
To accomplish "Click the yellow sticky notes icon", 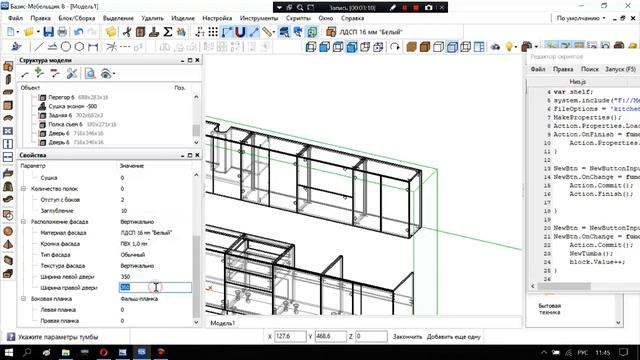I will (x=111, y=32).
